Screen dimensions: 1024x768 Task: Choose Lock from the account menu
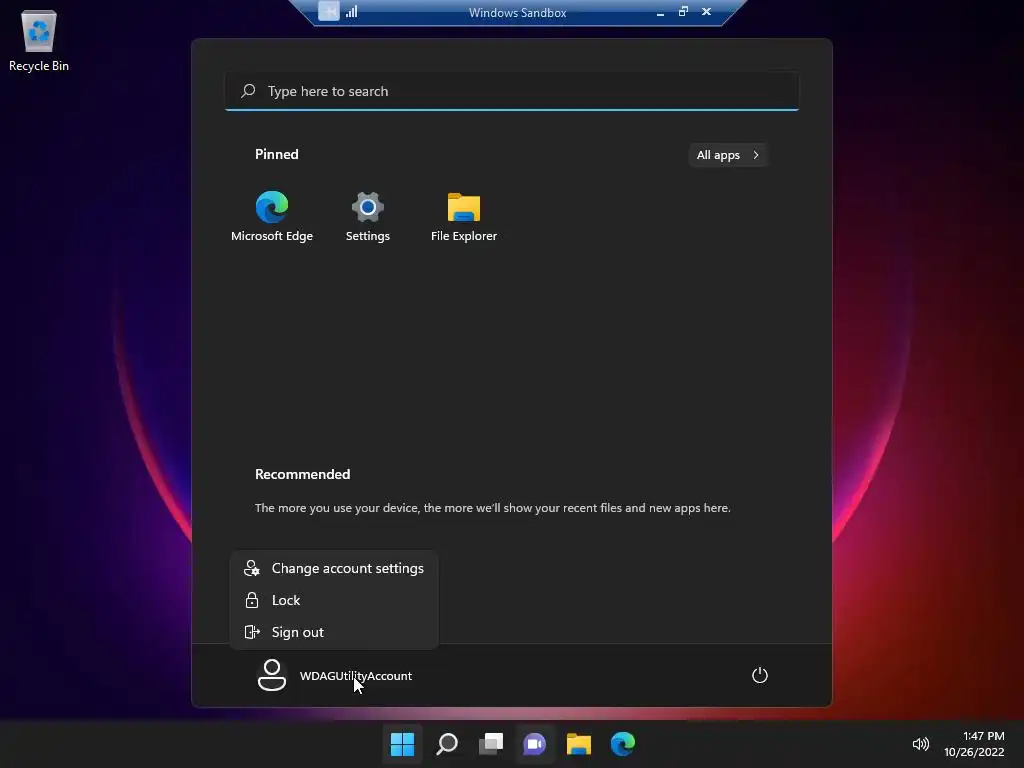(334, 600)
